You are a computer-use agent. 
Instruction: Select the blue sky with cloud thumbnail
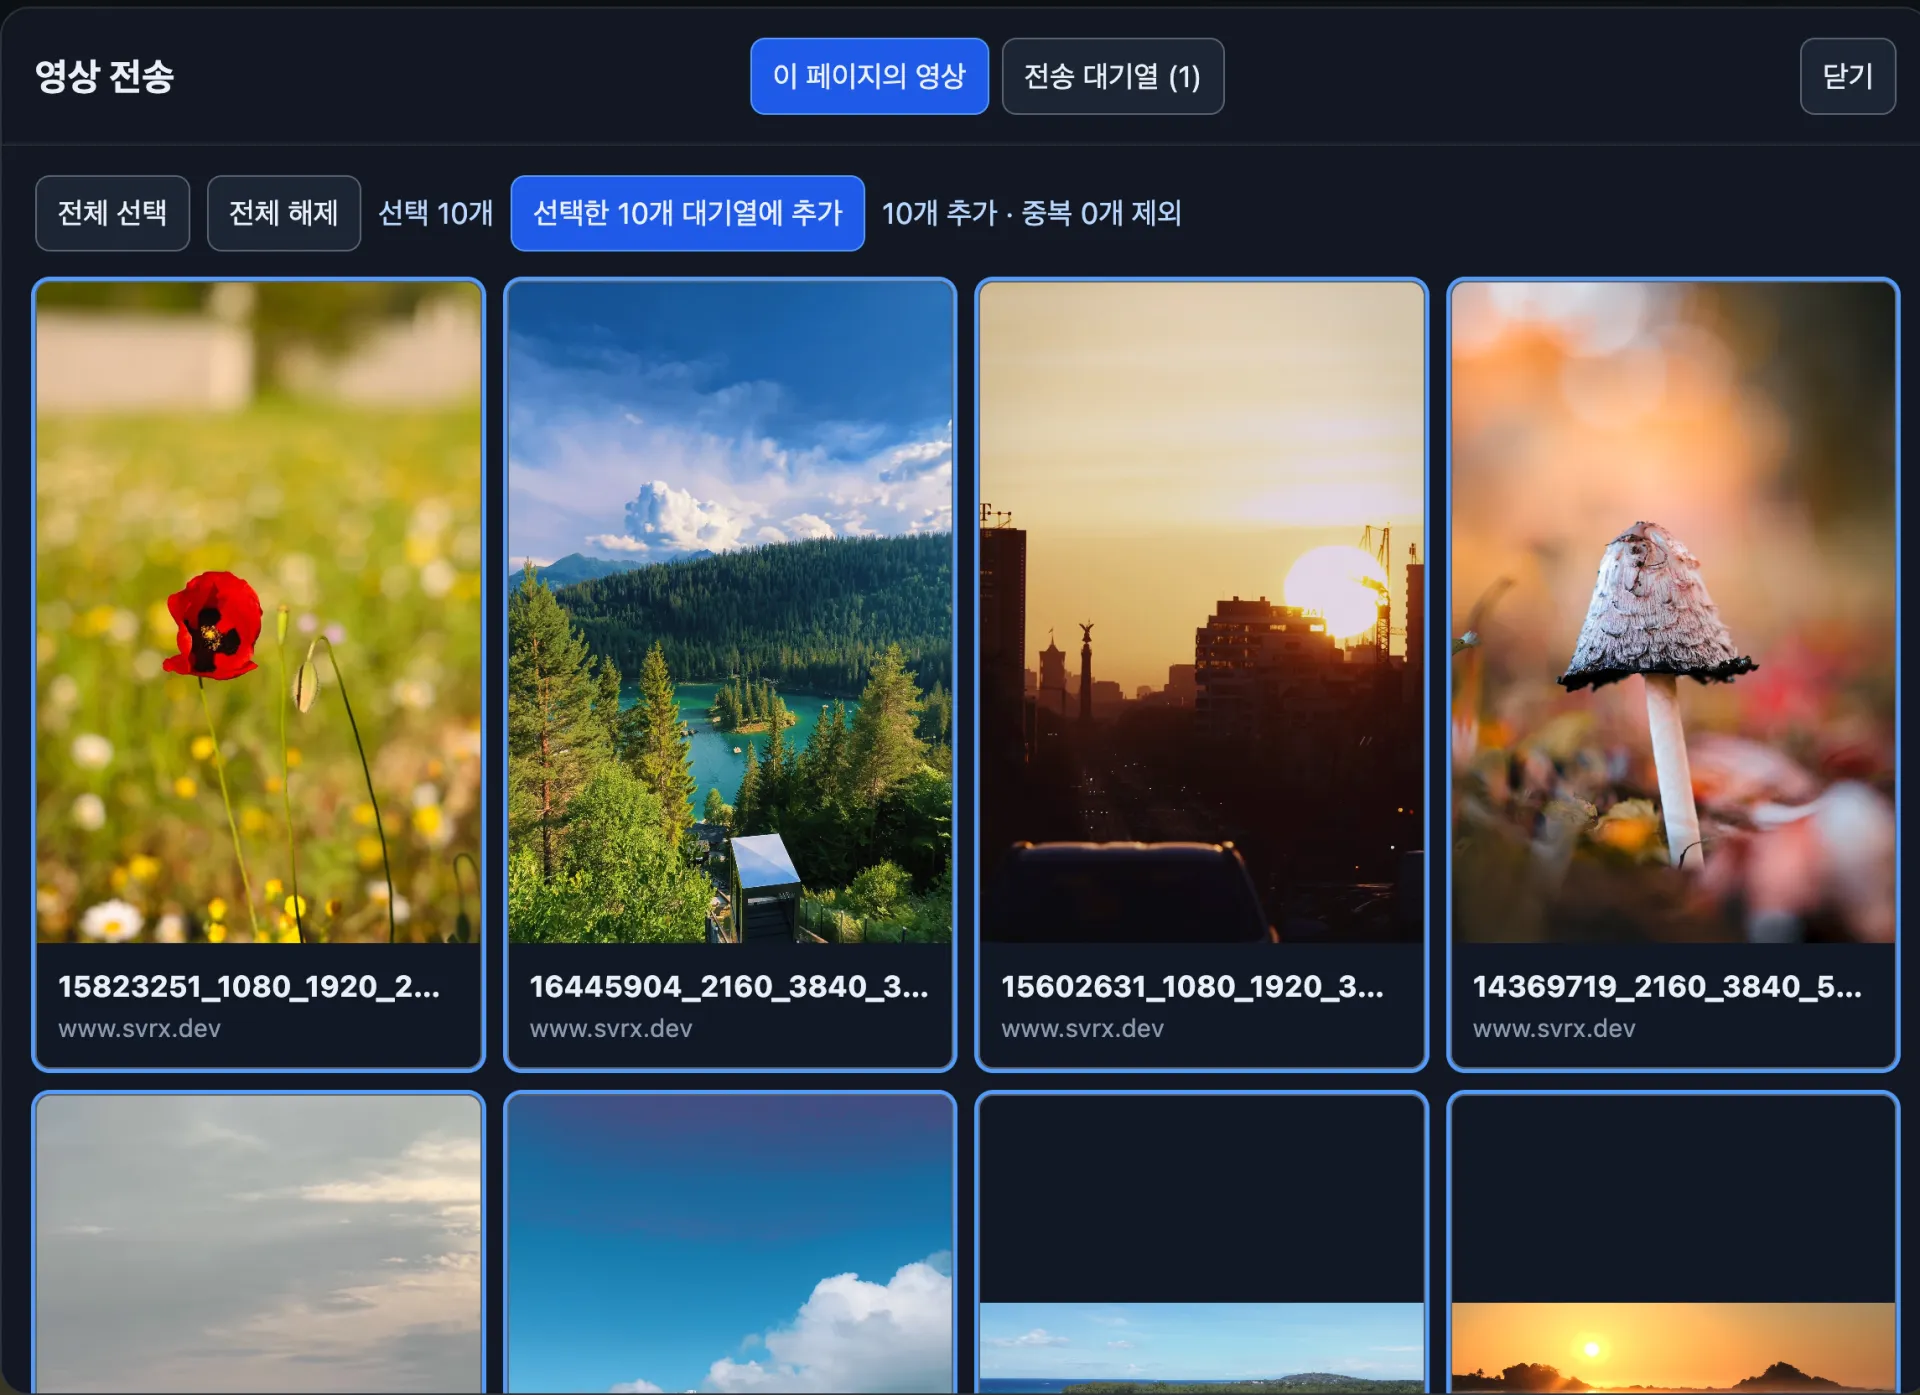click(x=730, y=1244)
